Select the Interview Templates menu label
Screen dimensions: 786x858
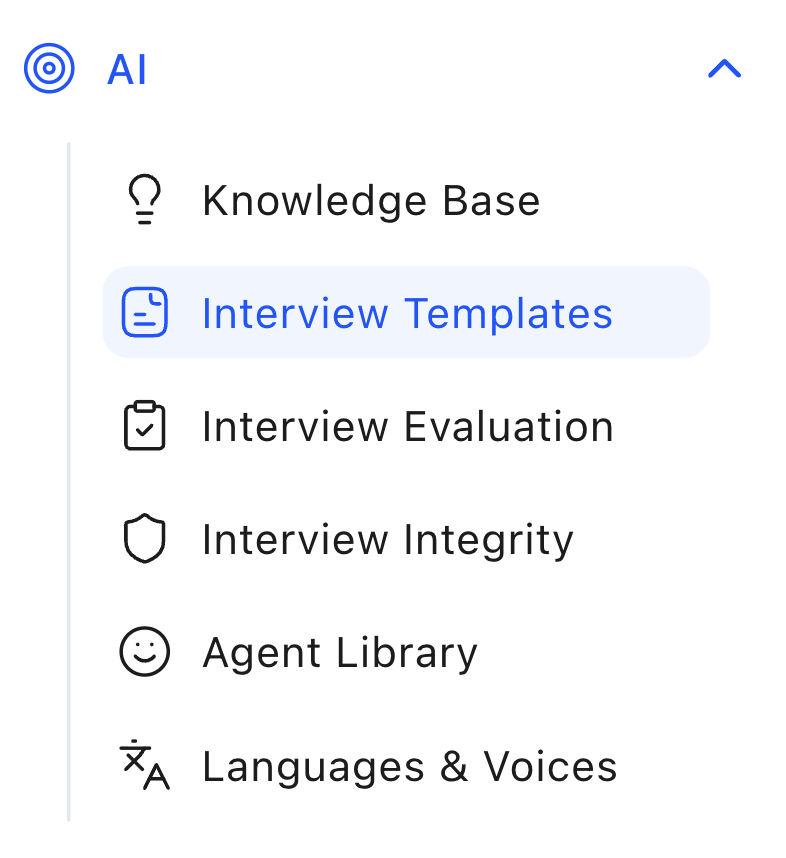click(x=407, y=314)
